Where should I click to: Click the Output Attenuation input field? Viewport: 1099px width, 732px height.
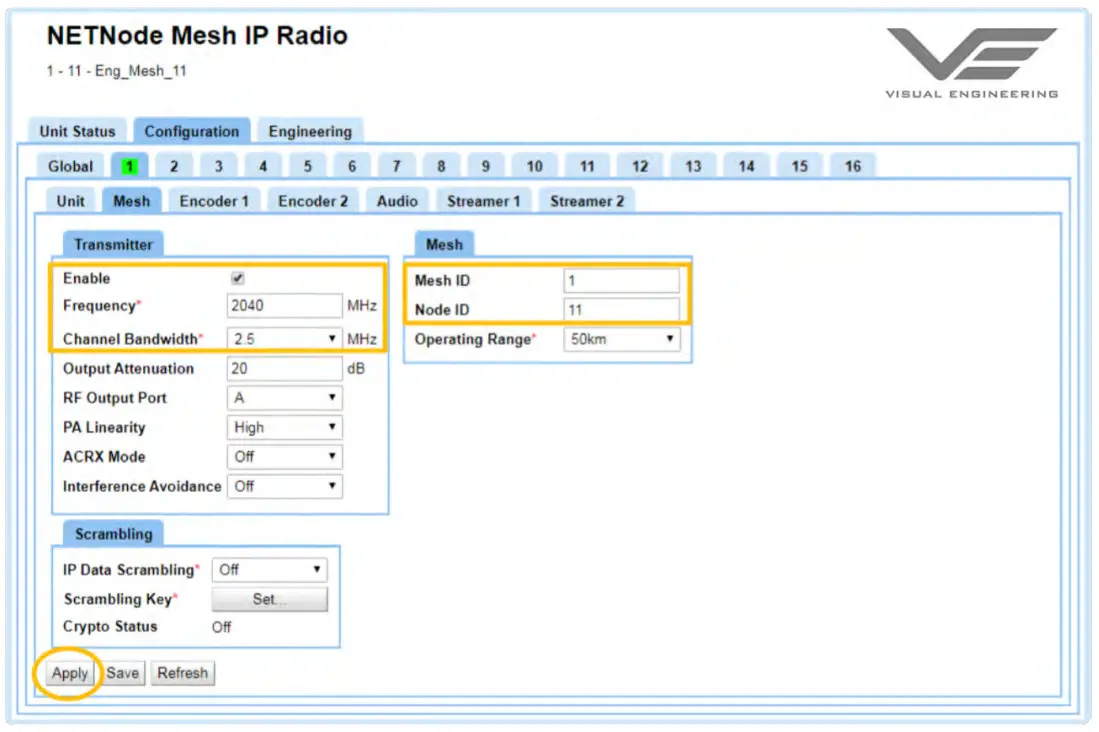coord(285,369)
